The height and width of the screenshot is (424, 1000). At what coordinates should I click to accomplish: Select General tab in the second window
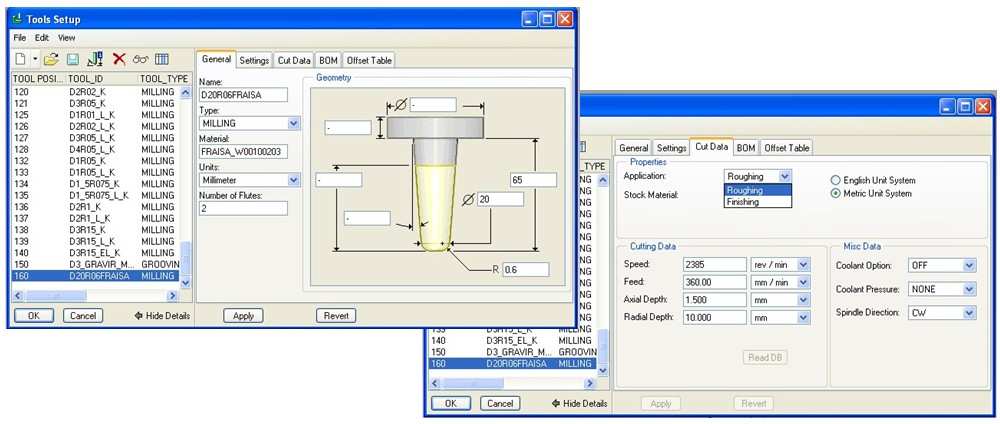[x=634, y=147]
